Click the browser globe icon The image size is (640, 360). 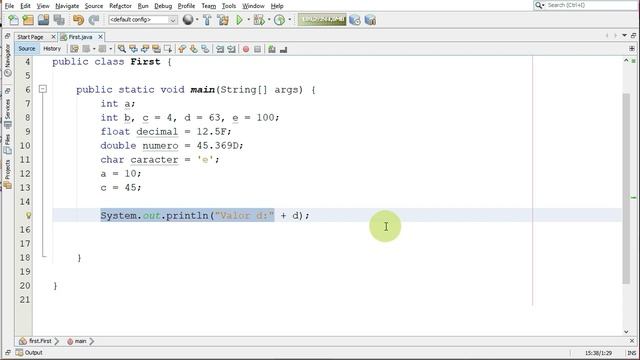188,20
